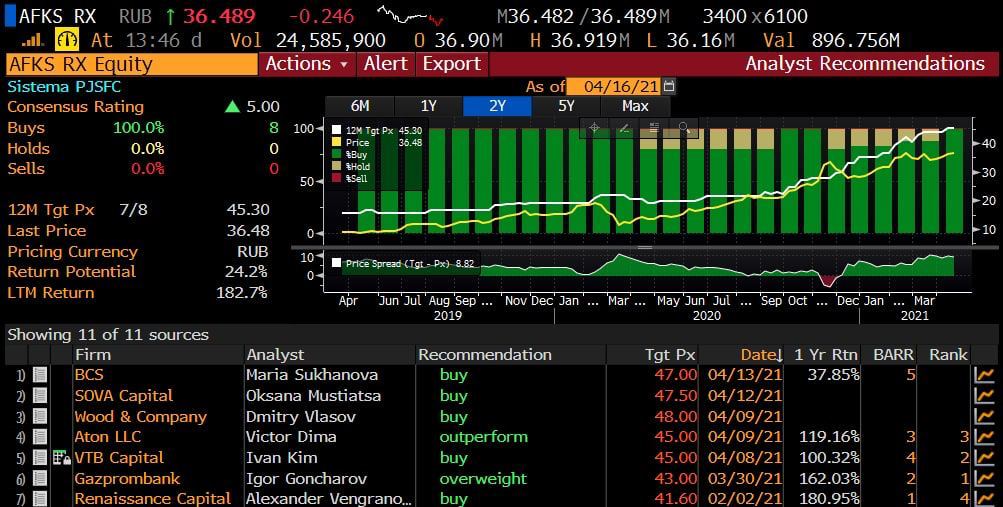Viewport: 1003px width, 507px height.
Task: Click the locked spreadsheet icon beside VTB Capital
Action: point(61,458)
